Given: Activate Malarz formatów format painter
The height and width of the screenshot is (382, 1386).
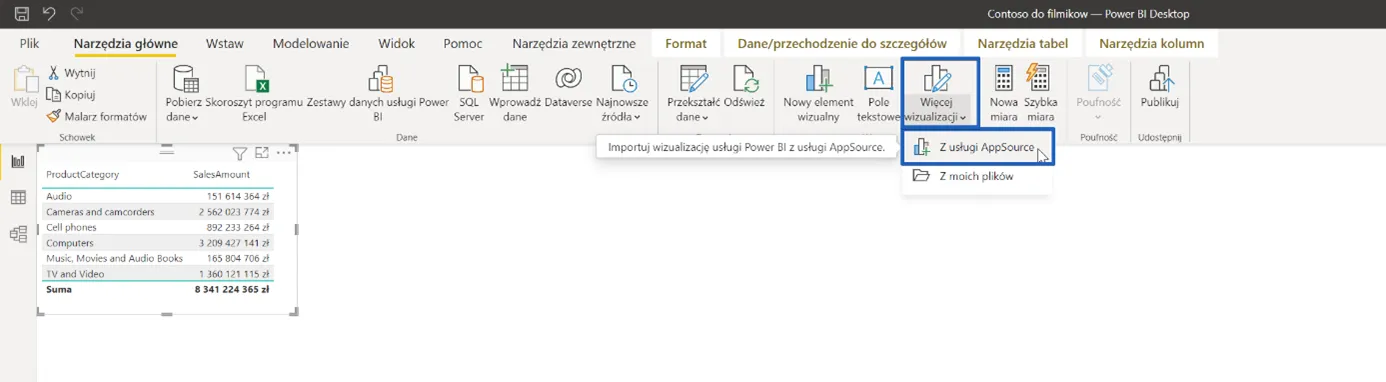Looking at the screenshot, I should (97, 116).
